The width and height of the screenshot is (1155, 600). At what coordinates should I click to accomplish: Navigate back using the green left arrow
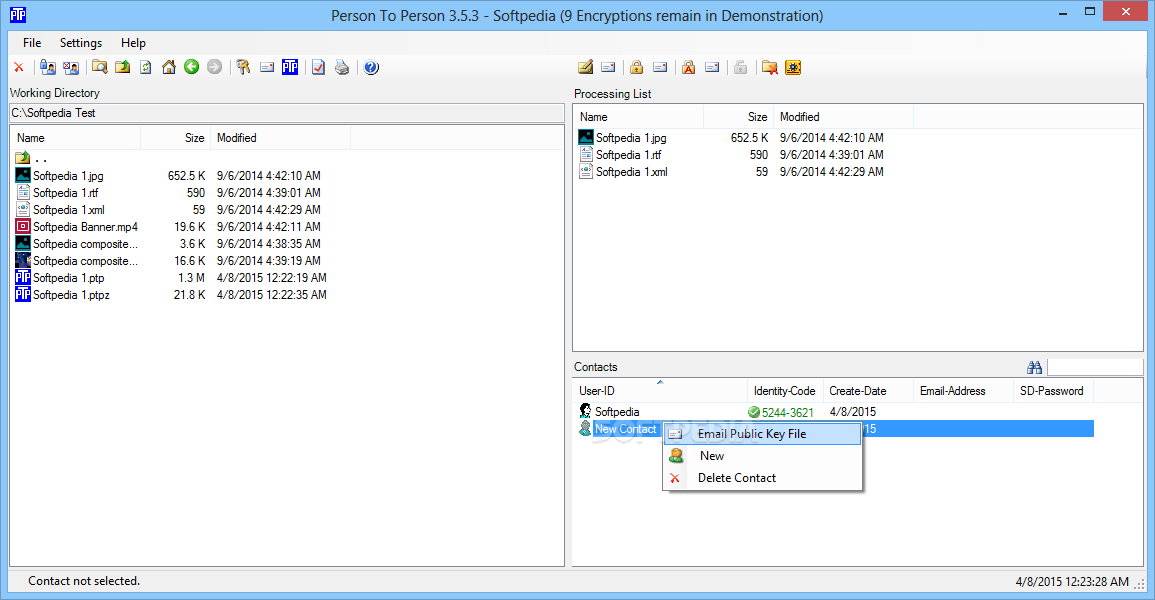(x=192, y=67)
